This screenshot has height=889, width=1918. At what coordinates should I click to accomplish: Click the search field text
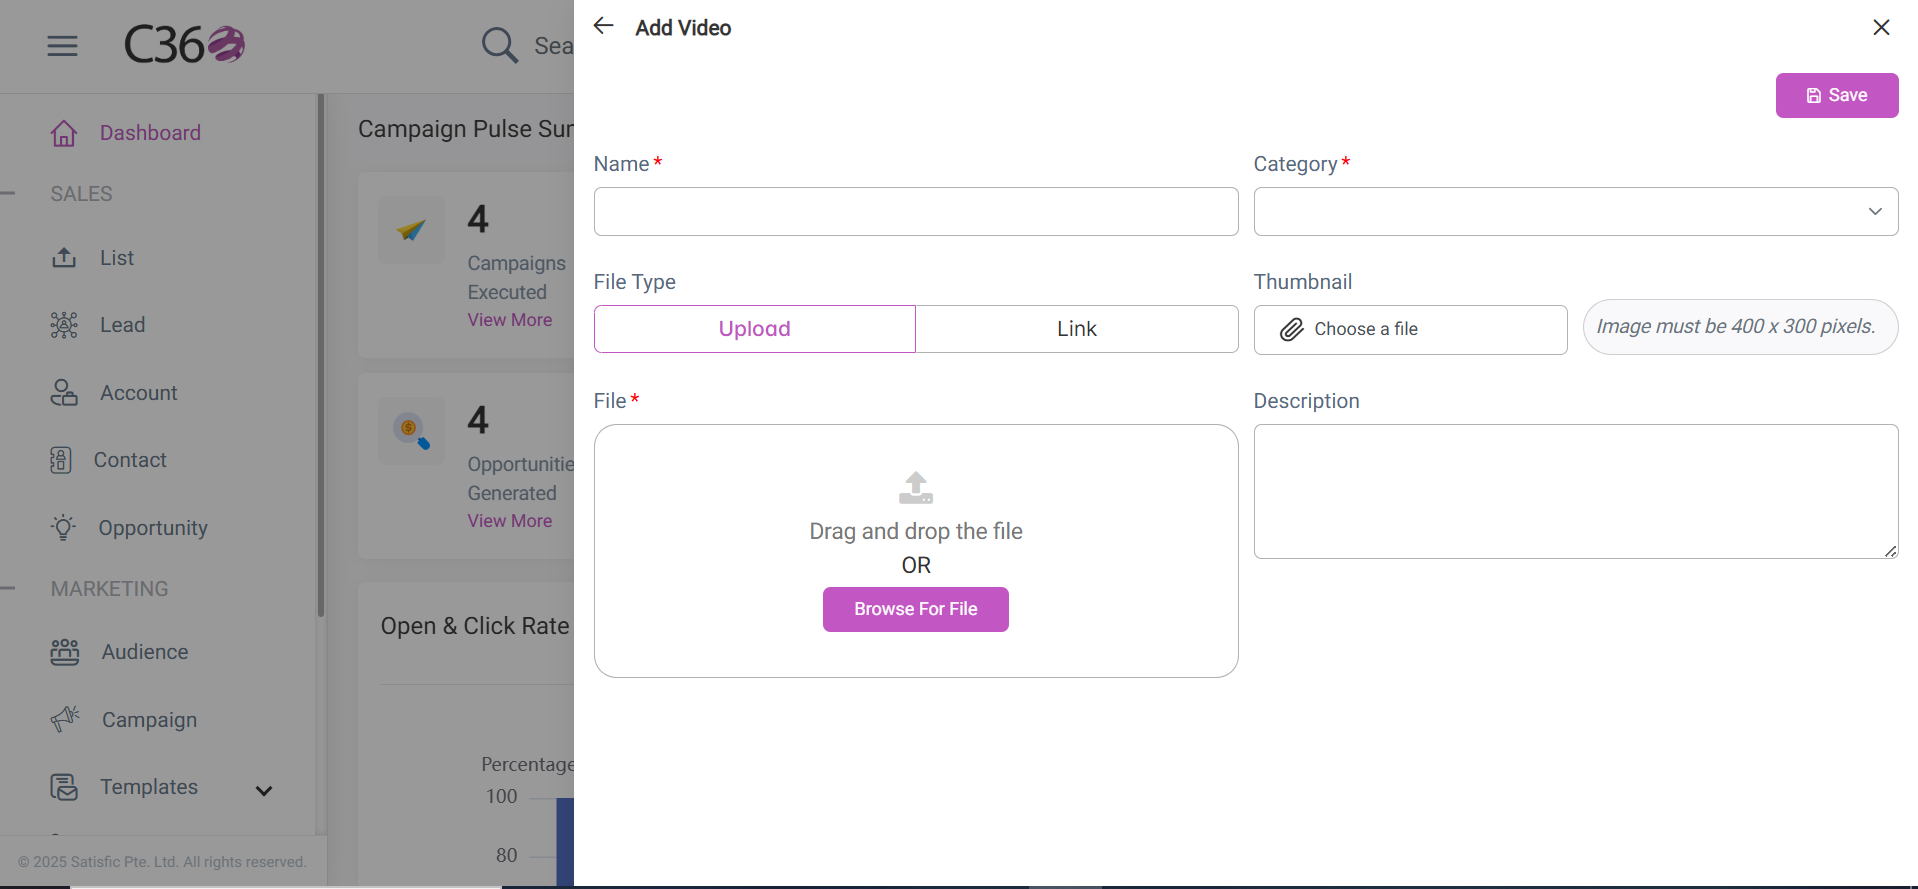point(554,46)
